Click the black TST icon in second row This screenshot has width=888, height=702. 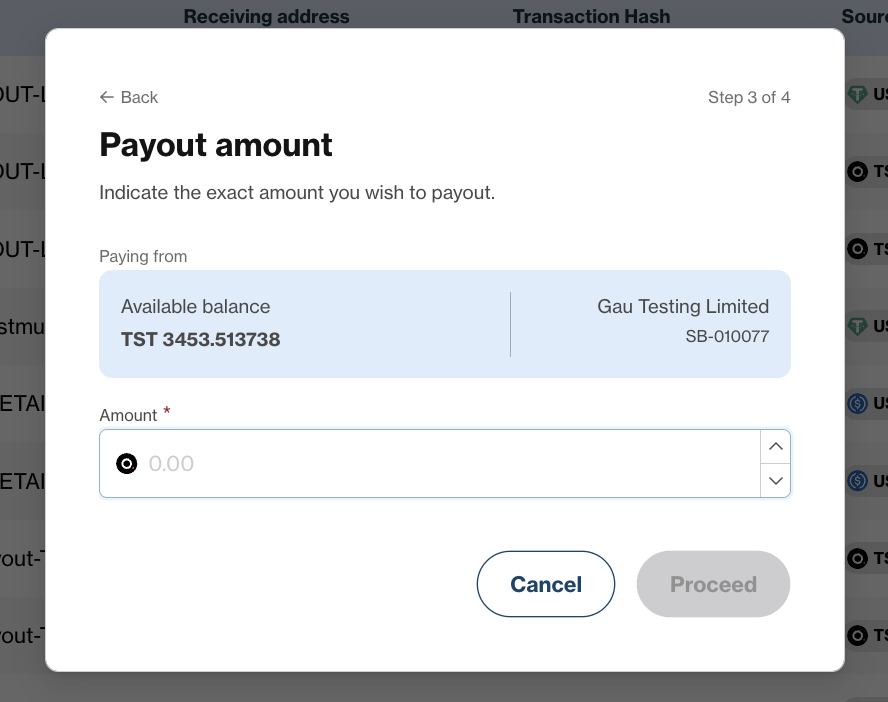[857, 171]
